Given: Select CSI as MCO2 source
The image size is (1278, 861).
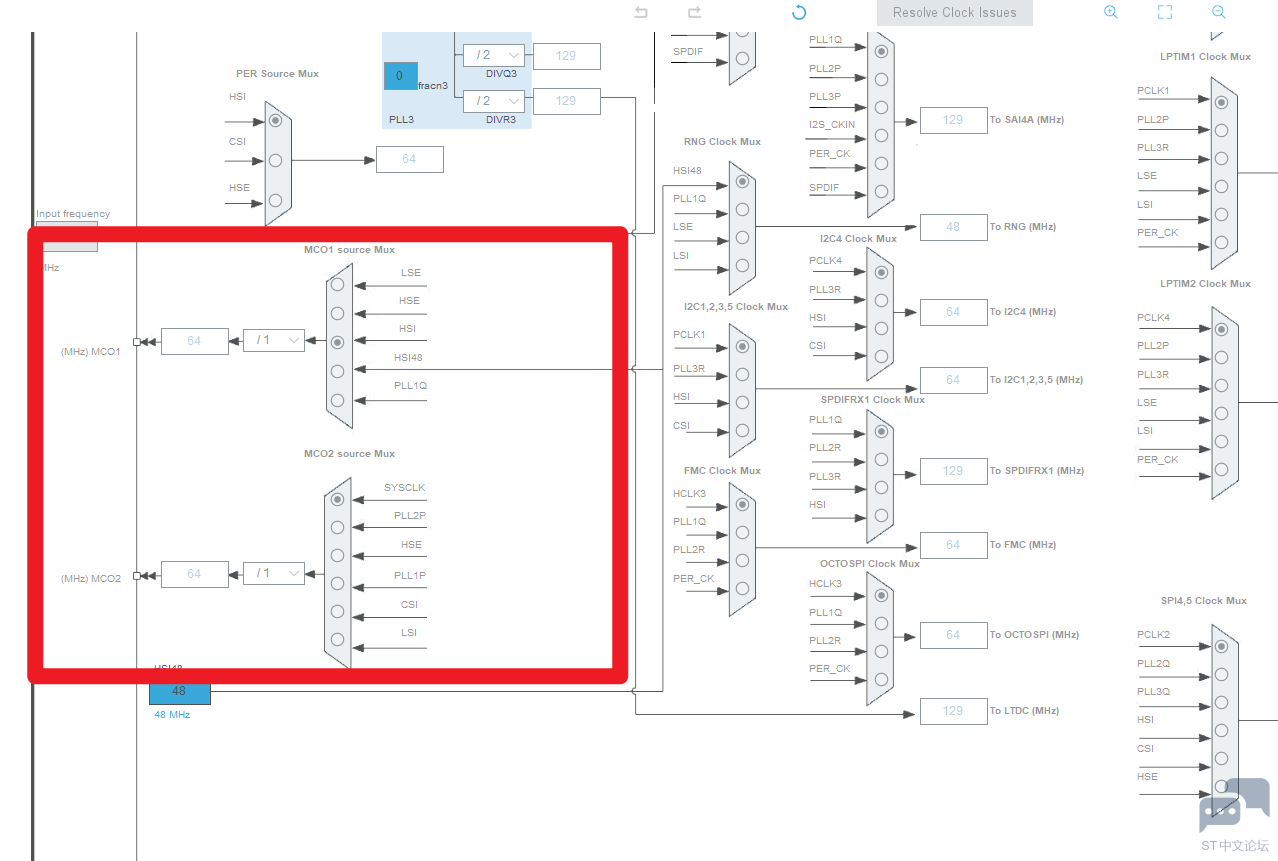Looking at the screenshot, I should click(x=337, y=612).
